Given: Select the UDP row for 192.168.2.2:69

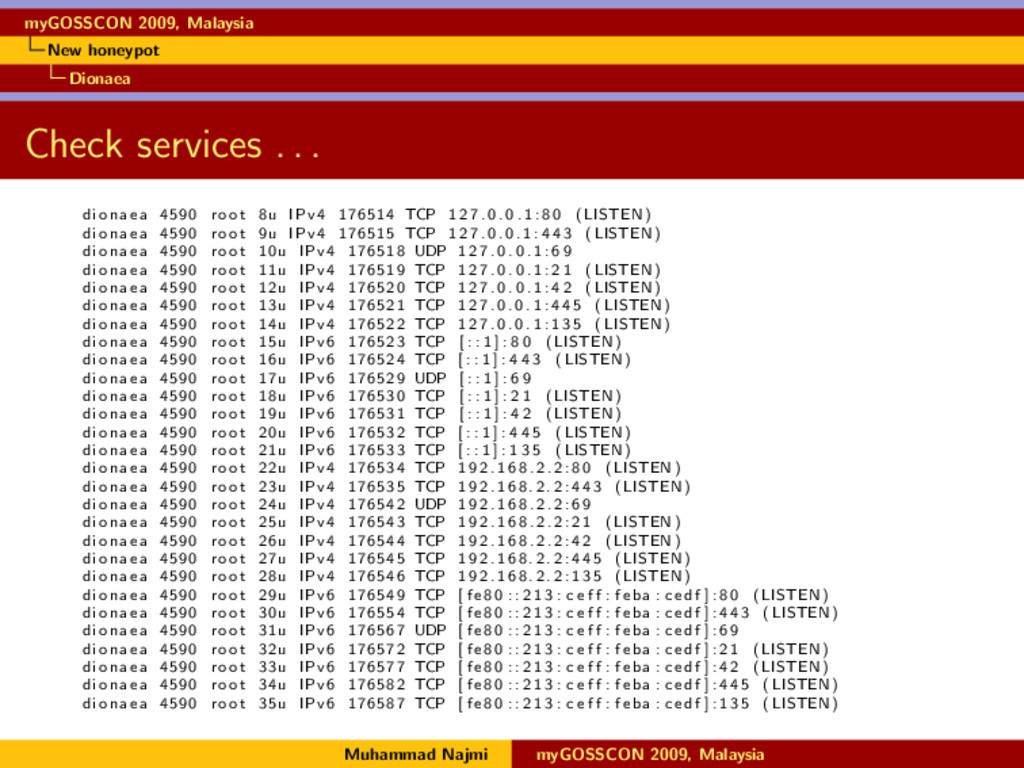Looking at the screenshot, I should point(337,504).
